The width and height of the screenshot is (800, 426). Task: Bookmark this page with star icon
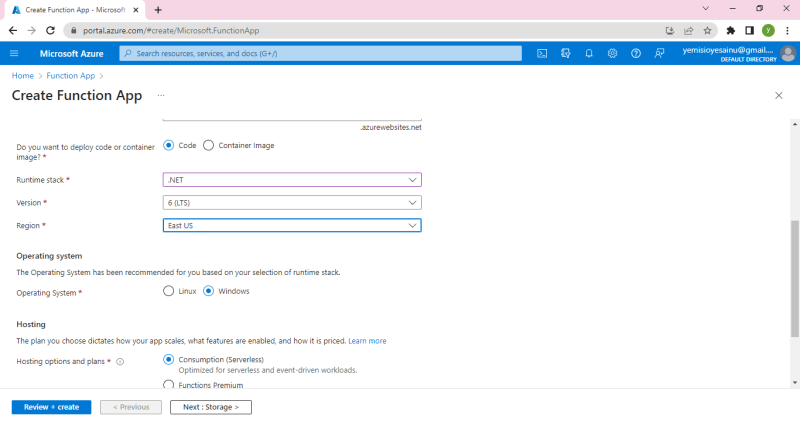pyautogui.click(x=707, y=31)
